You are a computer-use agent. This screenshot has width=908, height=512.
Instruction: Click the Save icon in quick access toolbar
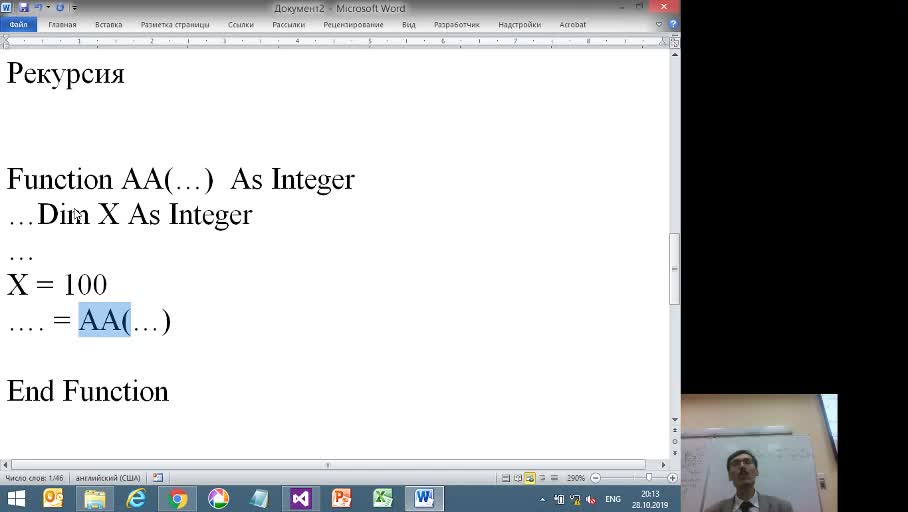(24, 8)
